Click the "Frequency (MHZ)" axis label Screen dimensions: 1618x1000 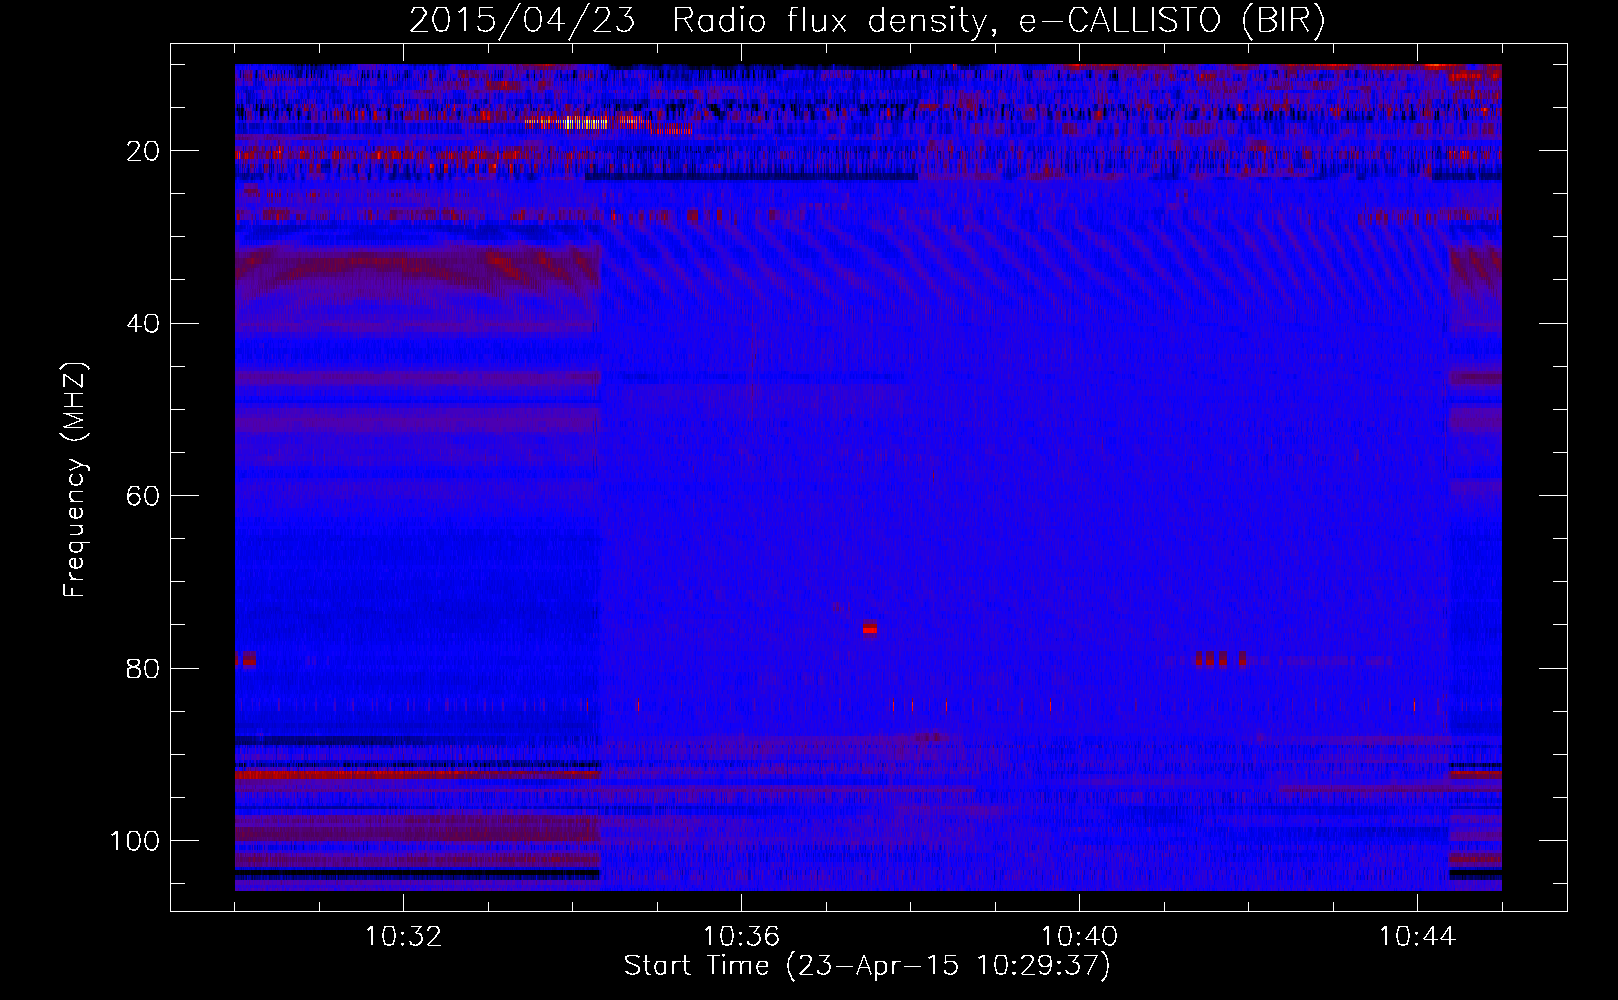click(x=75, y=480)
